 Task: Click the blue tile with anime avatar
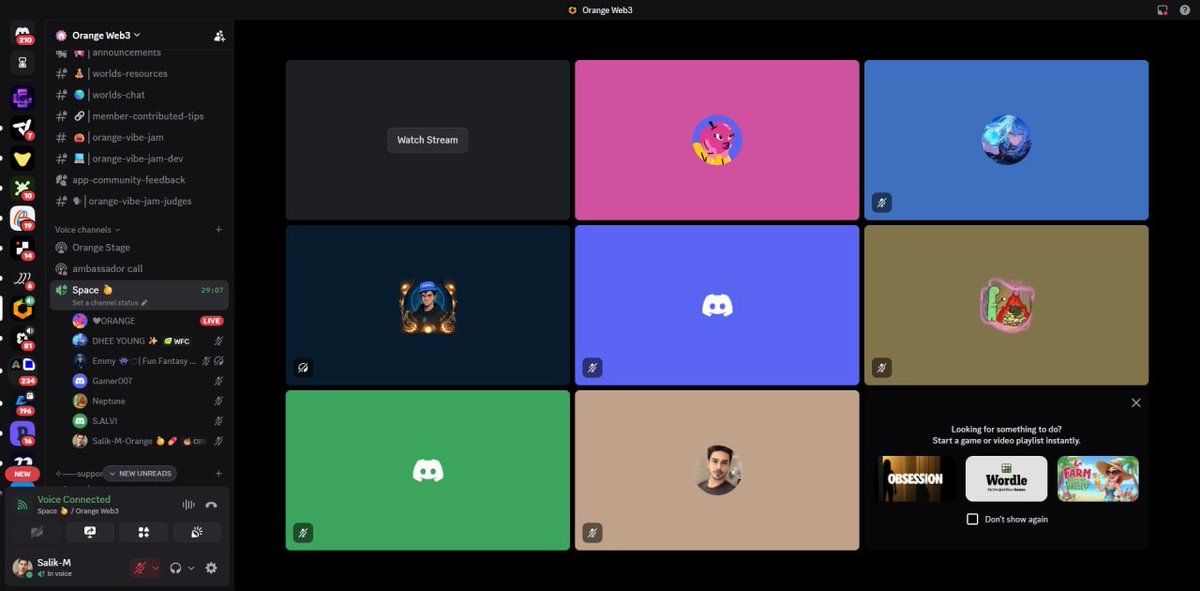point(1006,140)
